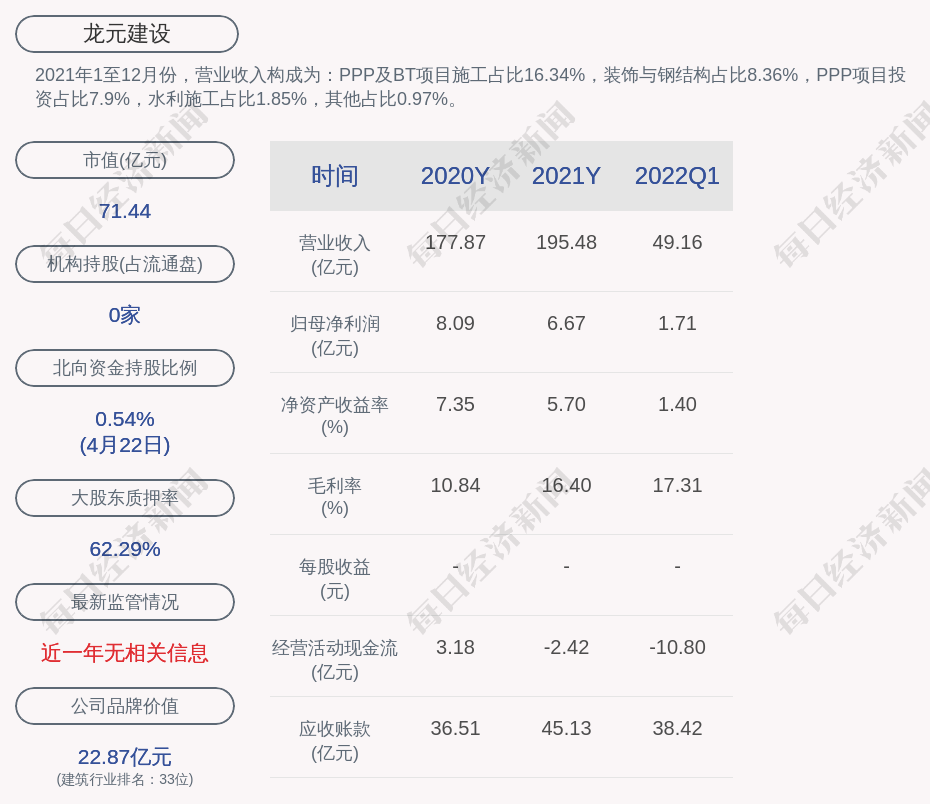The image size is (930, 804).
Task: Click the 2020Y column header
Action: tap(455, 176)
